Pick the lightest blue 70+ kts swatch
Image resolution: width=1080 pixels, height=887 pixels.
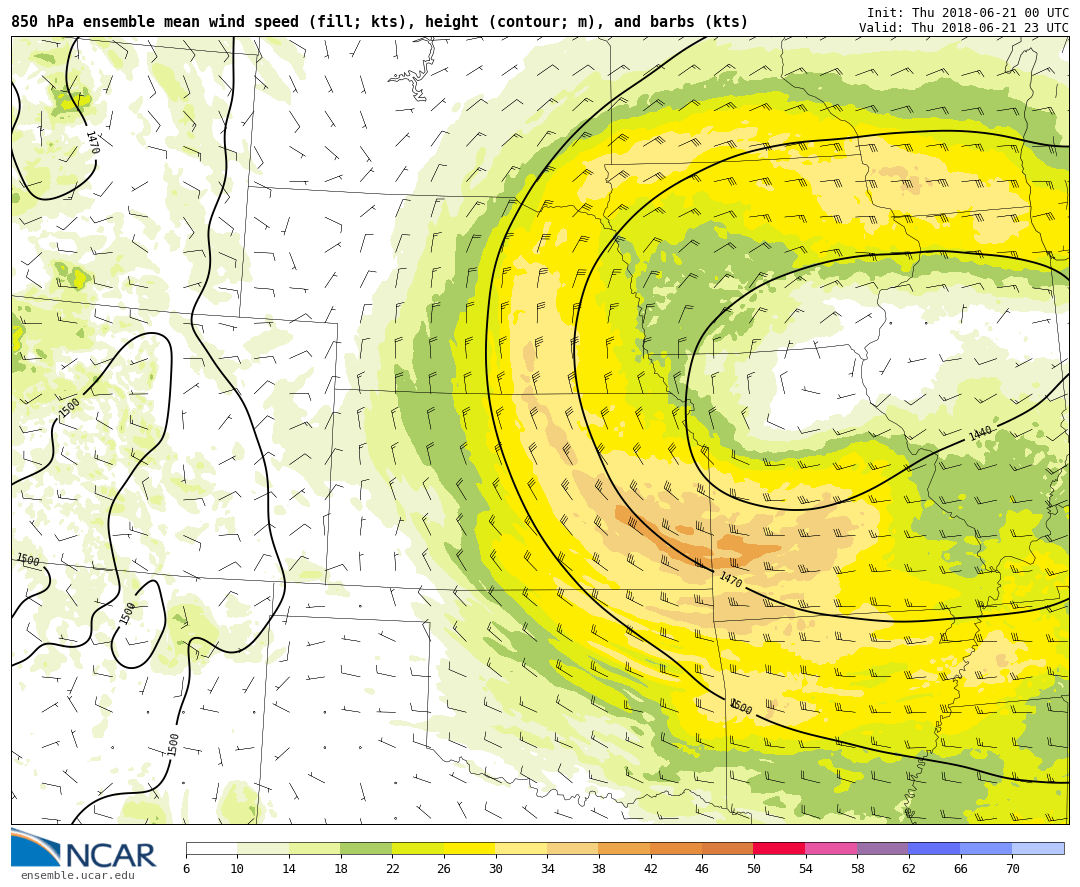pyautogui.click(x=1038, y=848)
